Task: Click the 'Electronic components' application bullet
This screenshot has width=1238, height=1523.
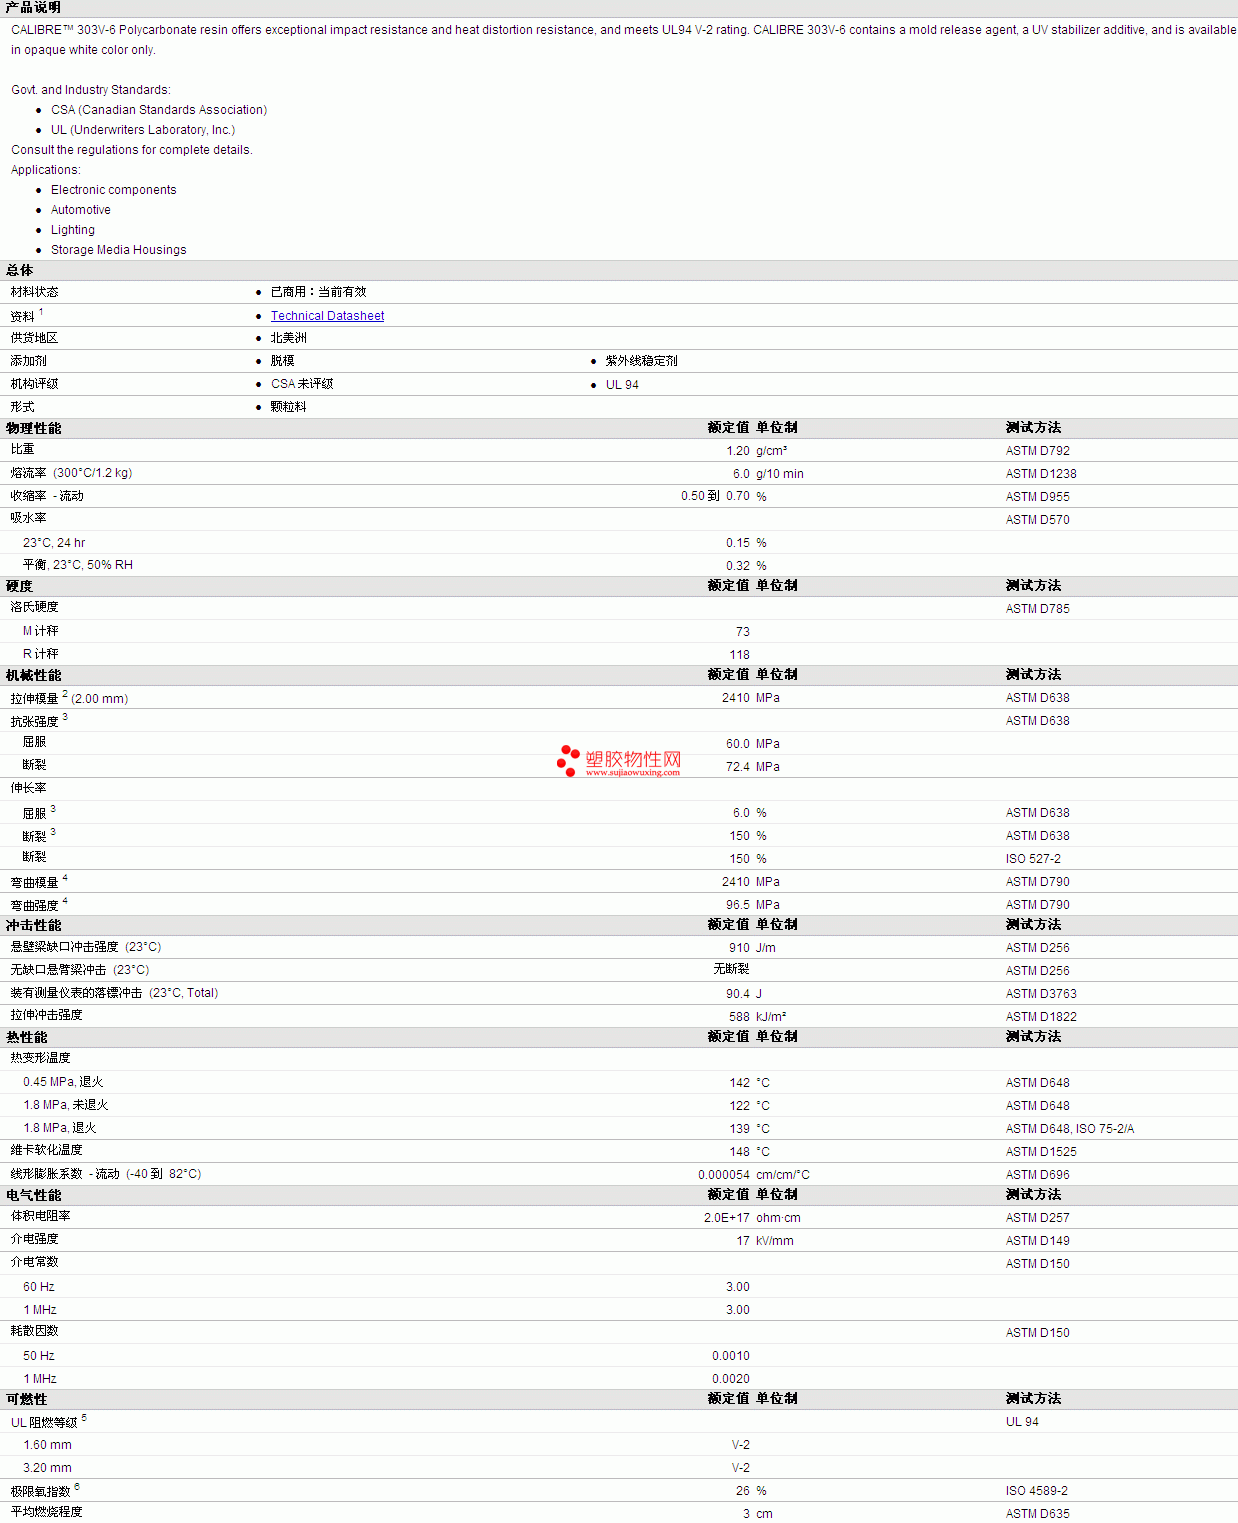Action: click(114, 190)
